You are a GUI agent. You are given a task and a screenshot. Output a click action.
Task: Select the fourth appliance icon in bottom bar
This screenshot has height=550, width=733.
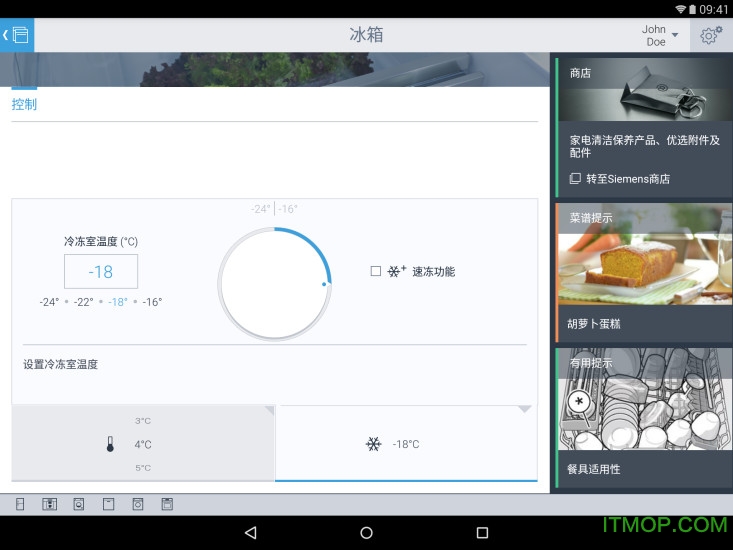click(108, 505)
